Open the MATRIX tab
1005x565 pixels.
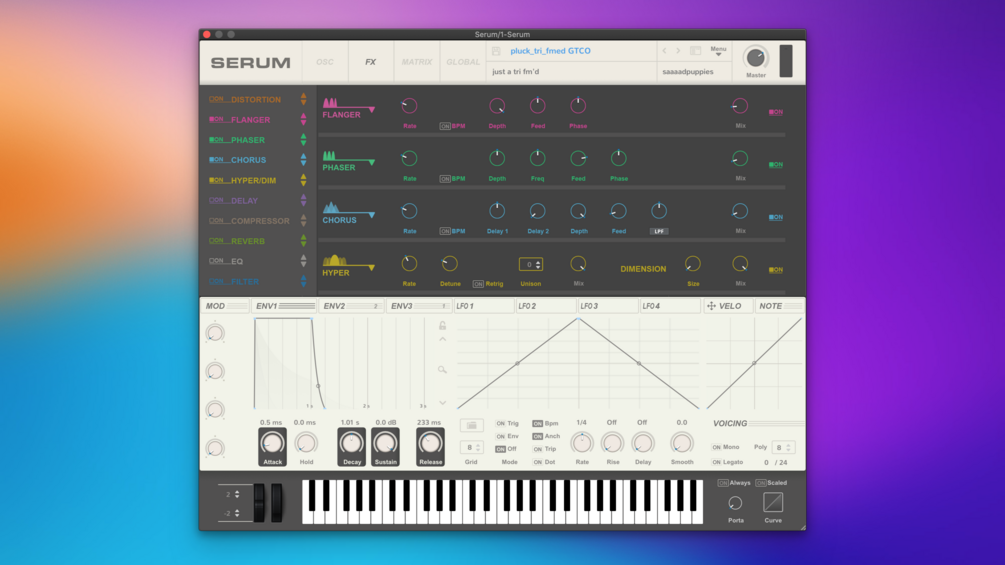click(x=417, y=62)
